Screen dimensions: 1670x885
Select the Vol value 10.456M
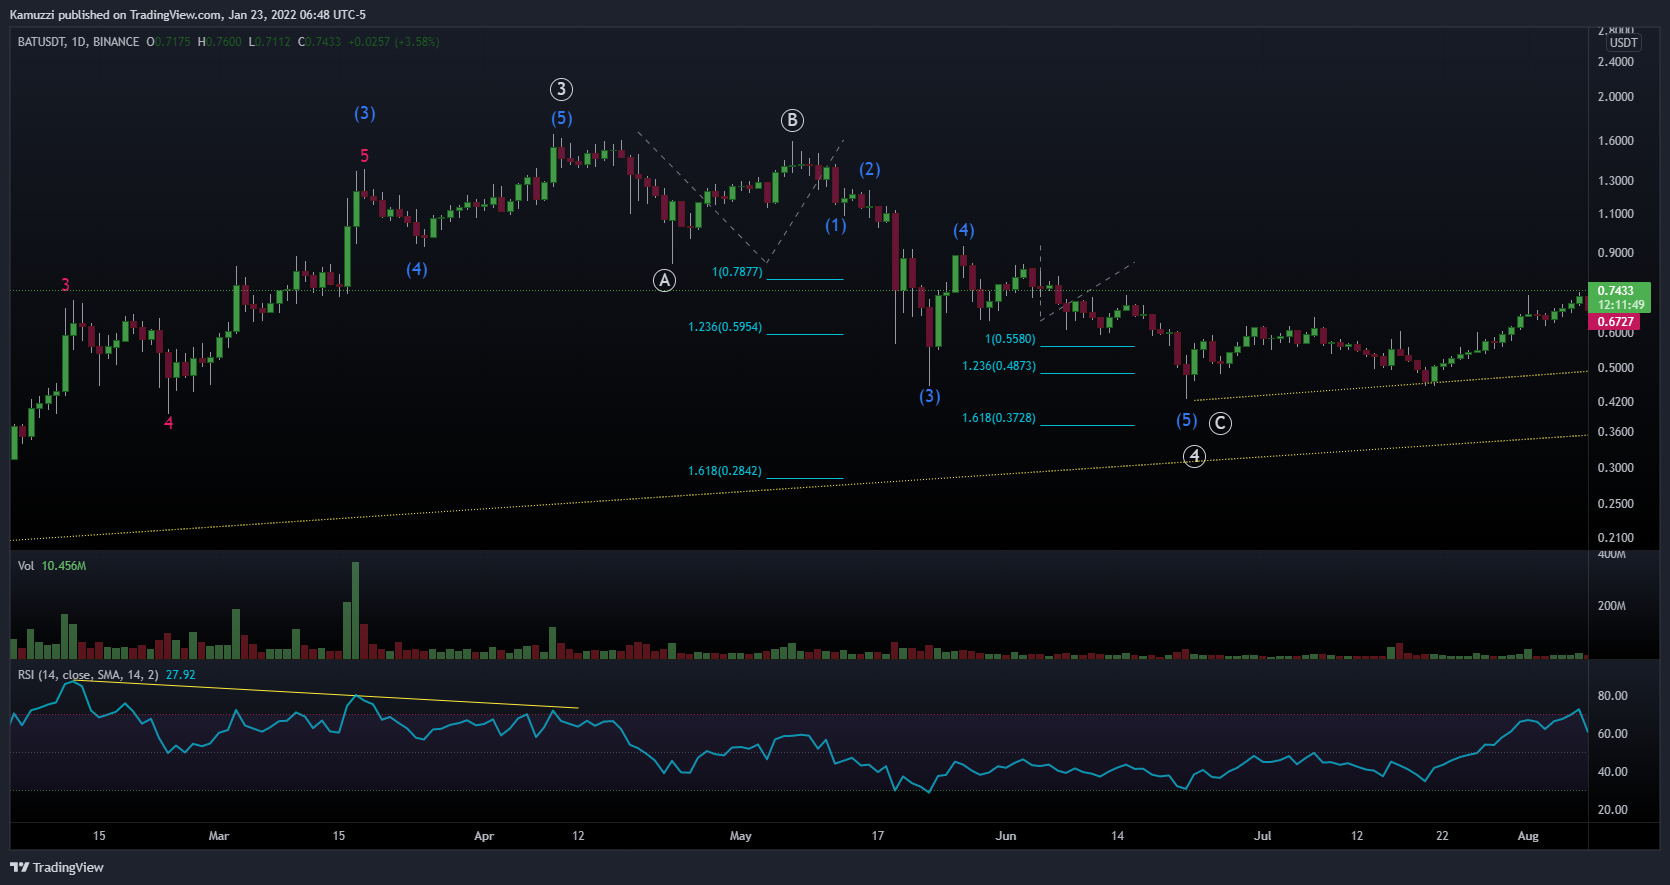pos(64,566)
